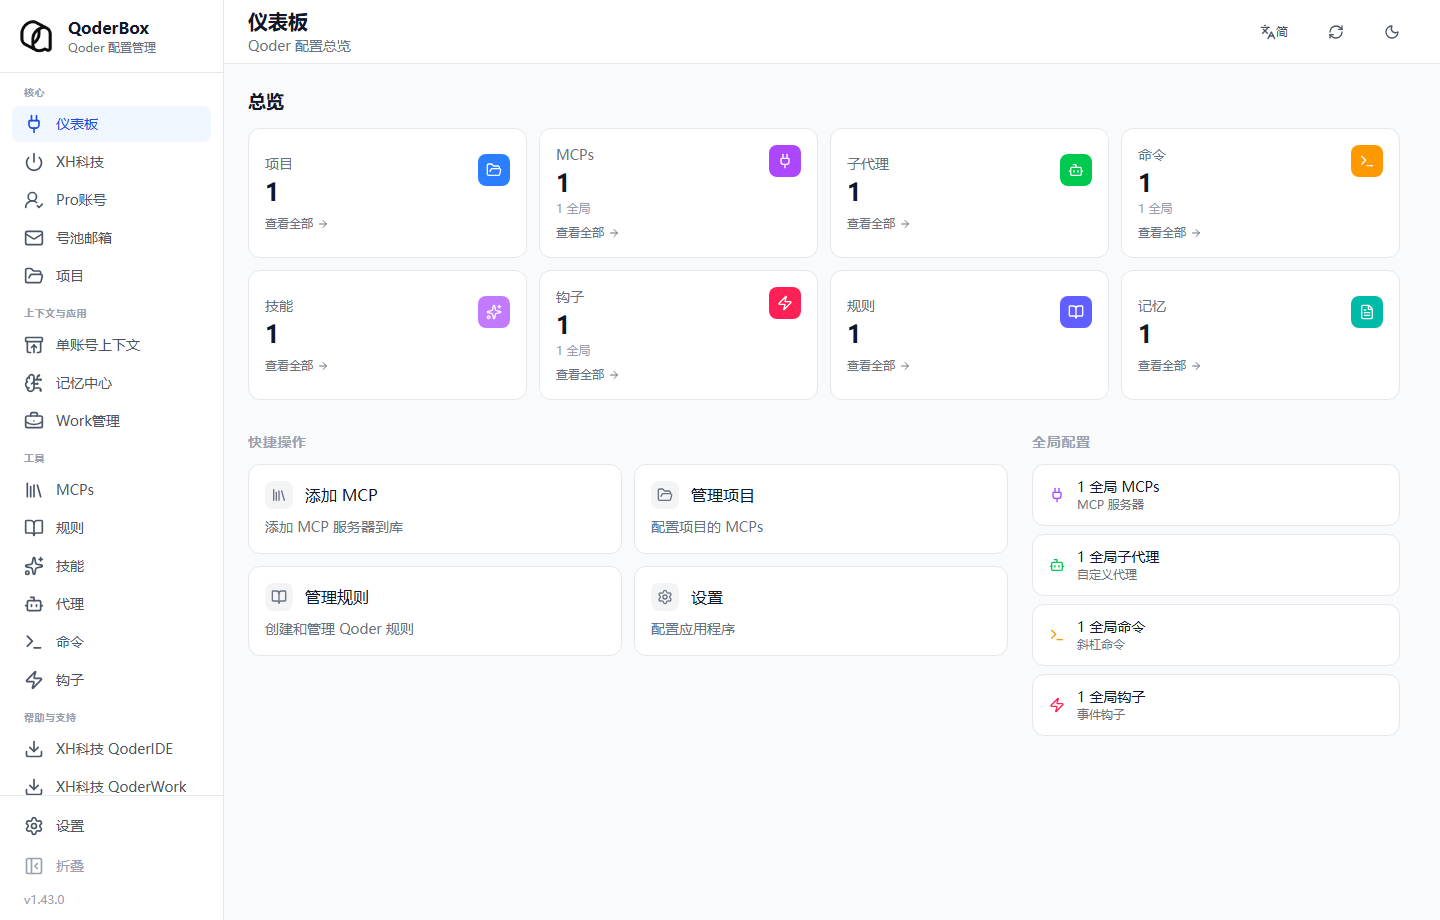The image size is (1440, 920).
Task: Select MCPs in the sidebar tools
Action: pos(111,490)
